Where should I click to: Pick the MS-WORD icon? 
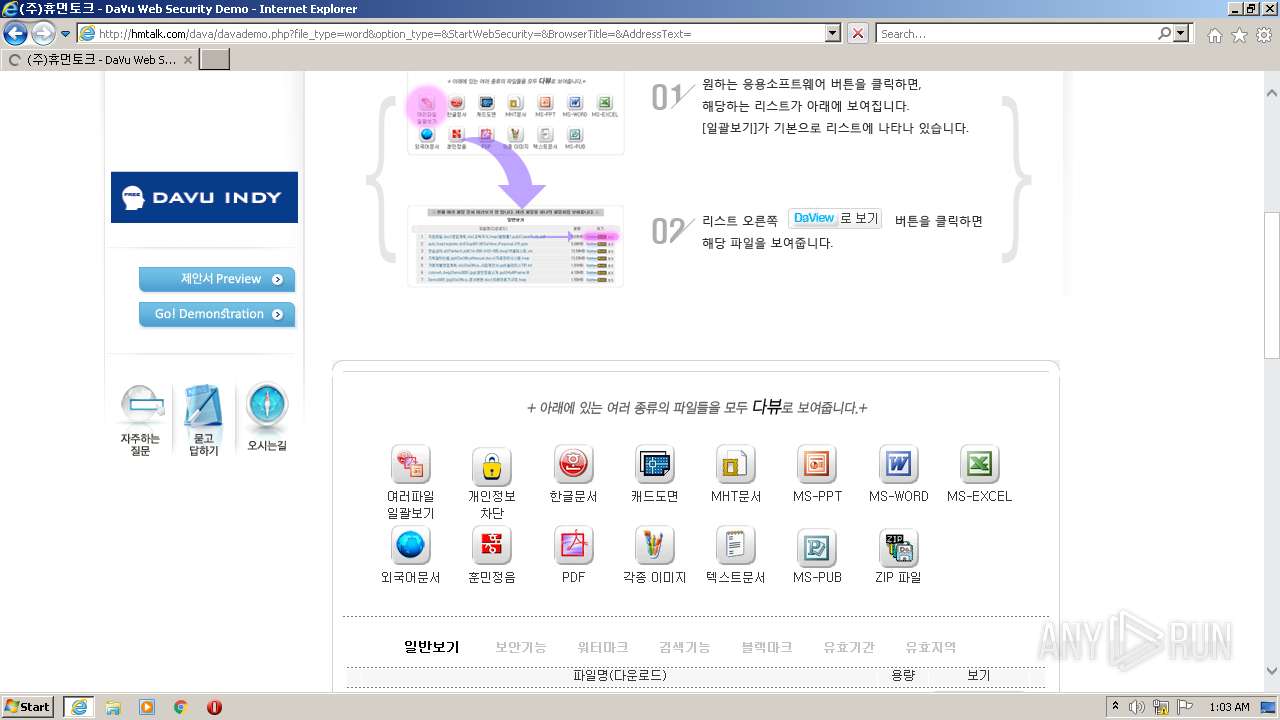tap(898, 465)
